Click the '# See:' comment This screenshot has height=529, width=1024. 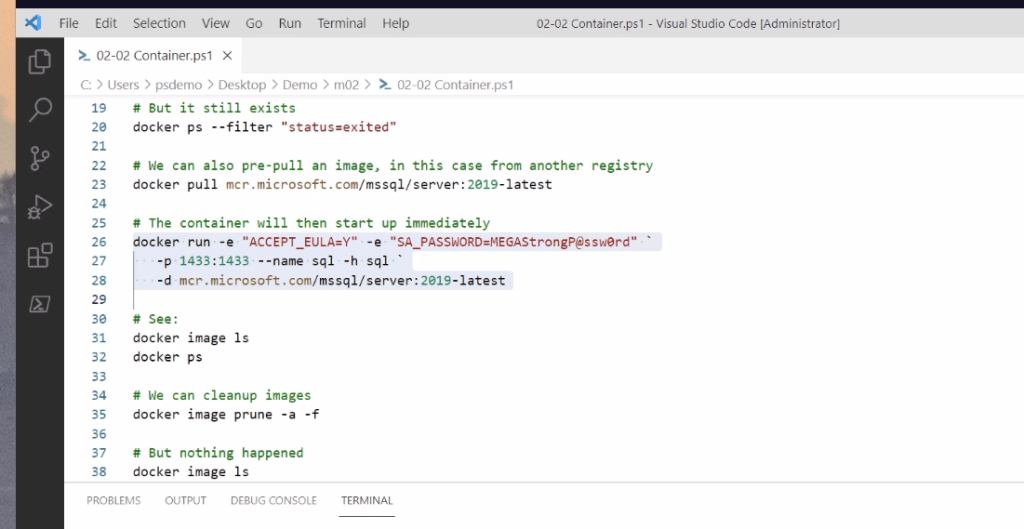[x=155, y=319]
